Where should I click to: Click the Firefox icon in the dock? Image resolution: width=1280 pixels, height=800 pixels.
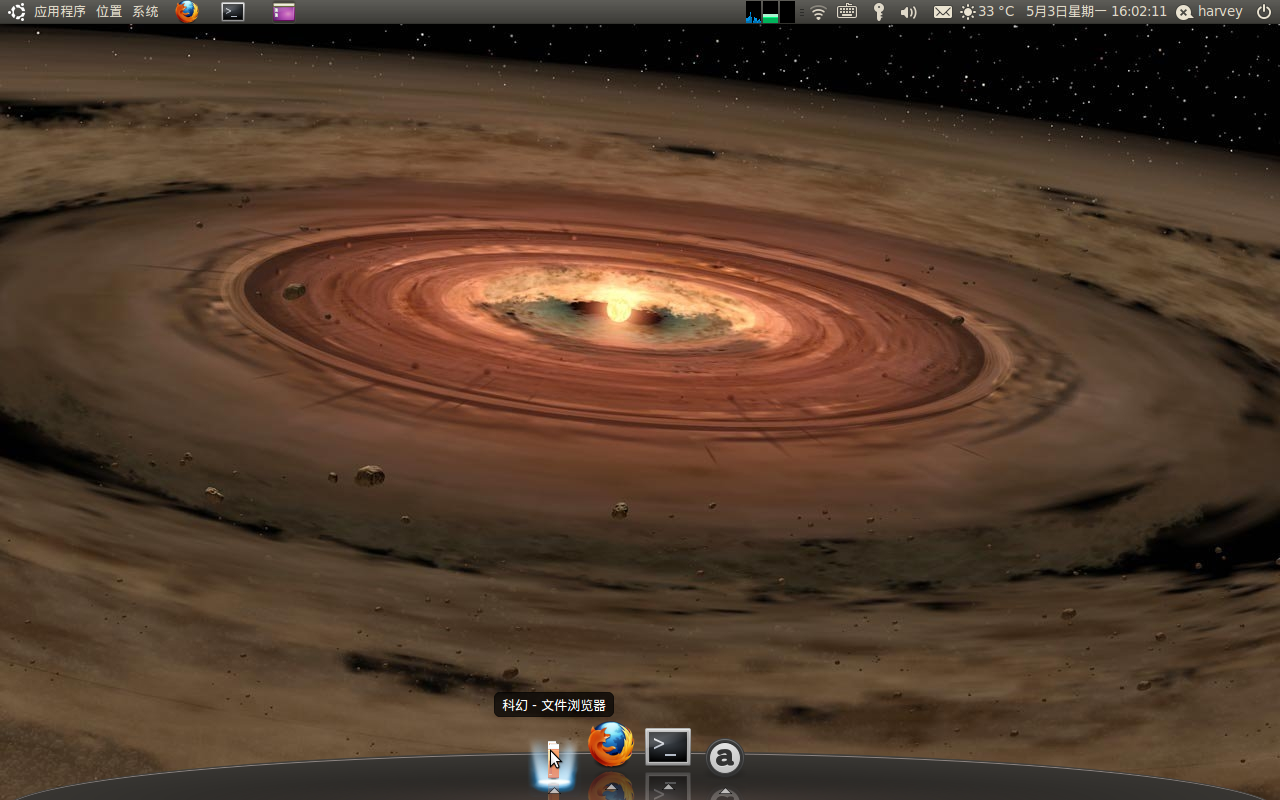pos(611,745)
